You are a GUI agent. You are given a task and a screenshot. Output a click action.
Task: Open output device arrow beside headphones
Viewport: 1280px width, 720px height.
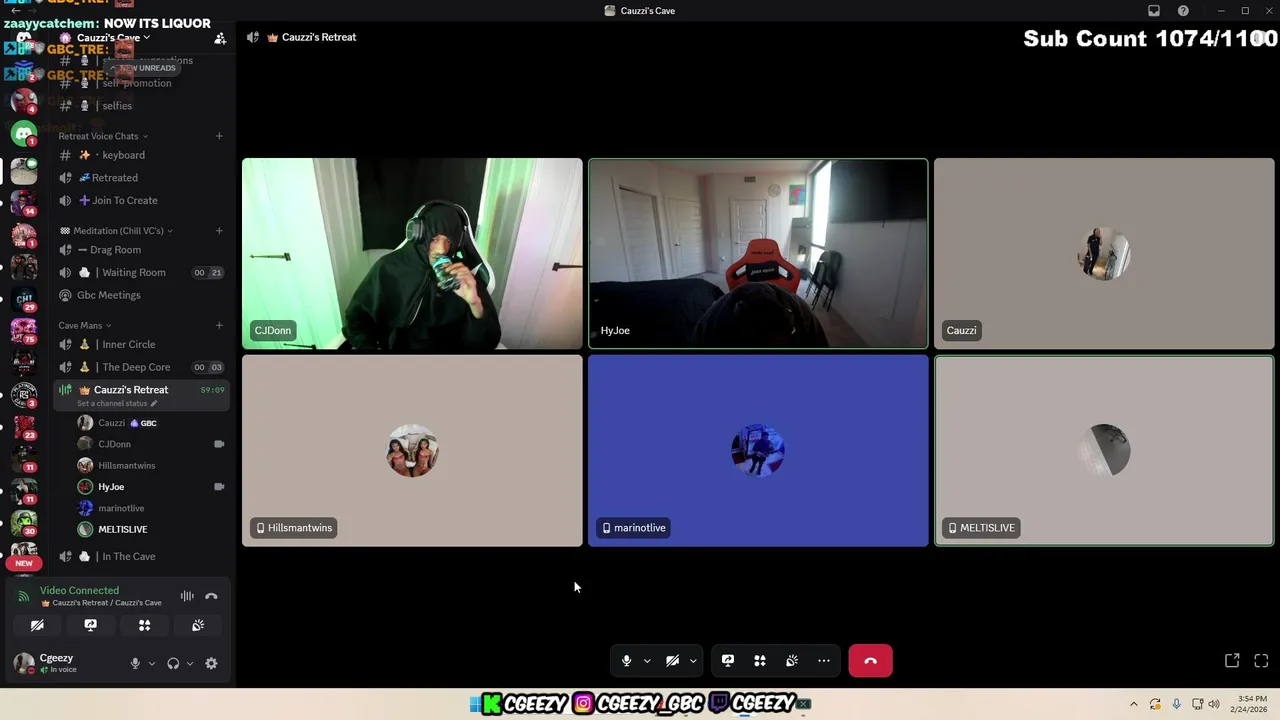(x=190, y=663)
